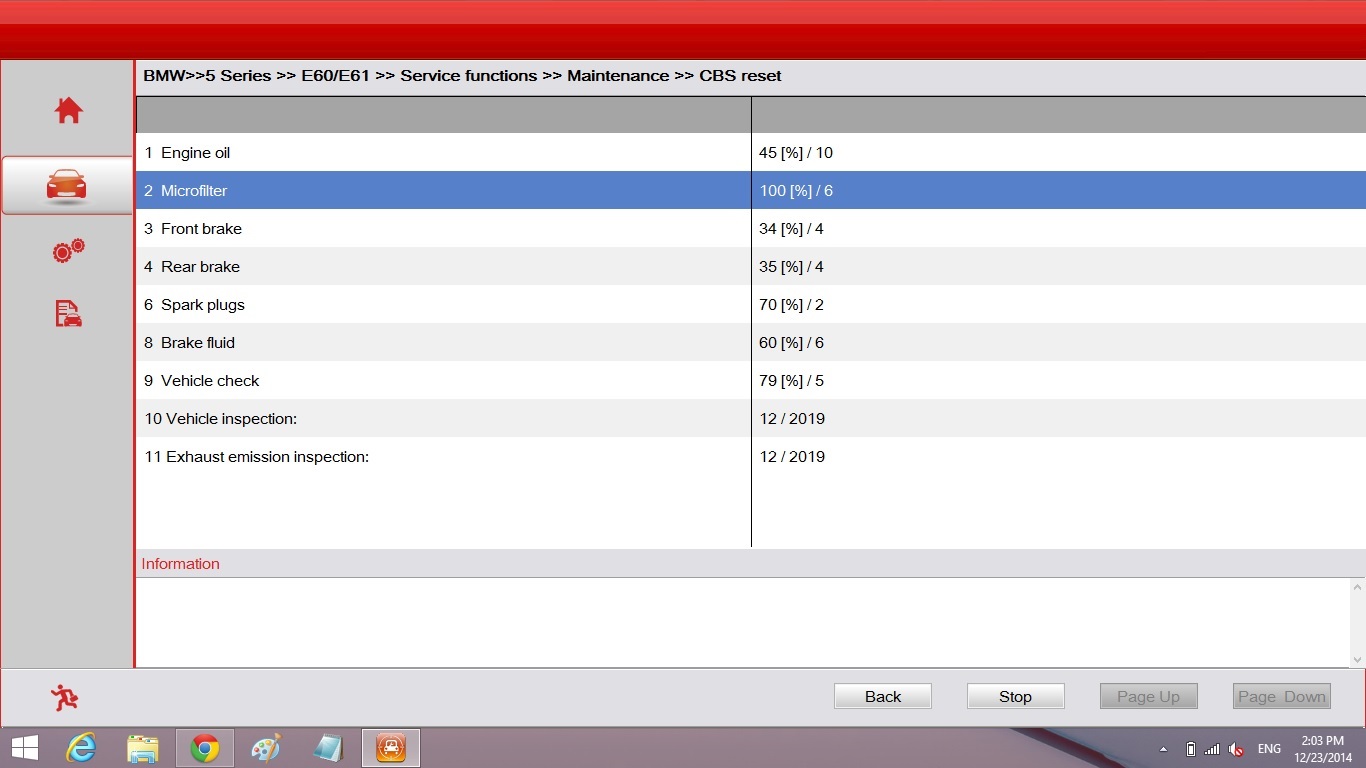Click the running man exit icon
This screenshot has width=1366, height=768.
[x=65, y=697]
